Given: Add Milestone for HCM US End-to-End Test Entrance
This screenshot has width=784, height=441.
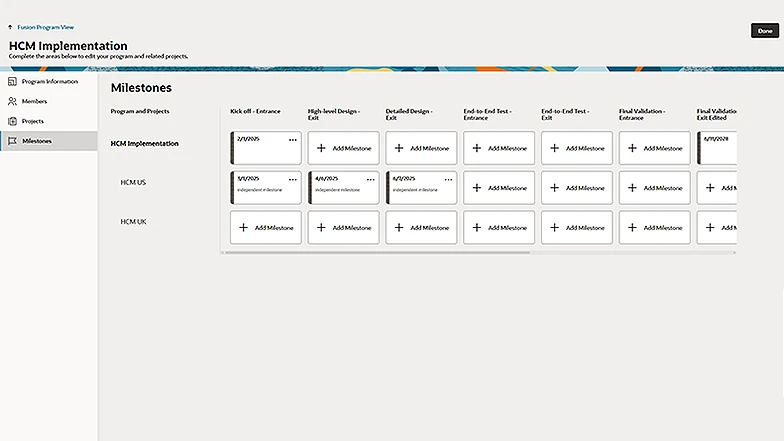Looking at the screenshot, I should point(499,188).
